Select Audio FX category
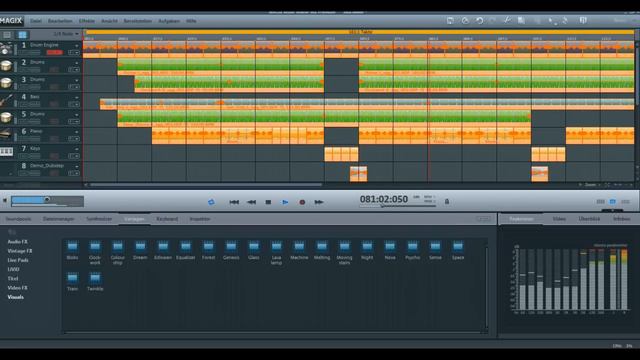The height and width of the screenshot is (360, 640). (x=18, y=242)
